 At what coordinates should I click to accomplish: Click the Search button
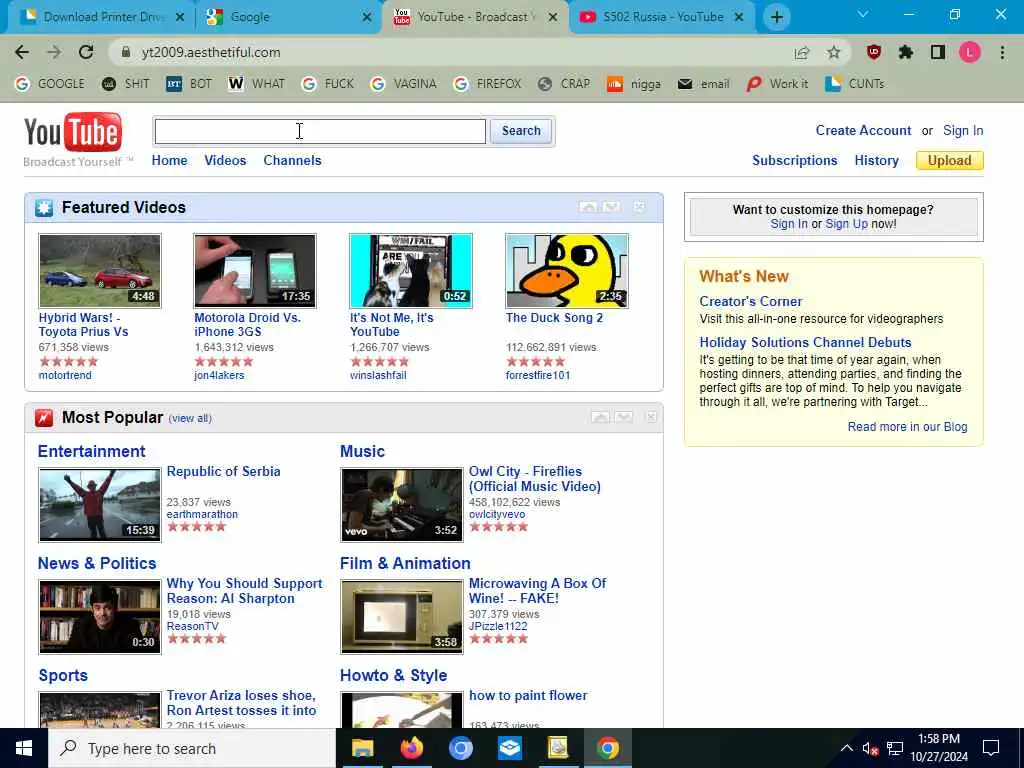pos(521,131)
